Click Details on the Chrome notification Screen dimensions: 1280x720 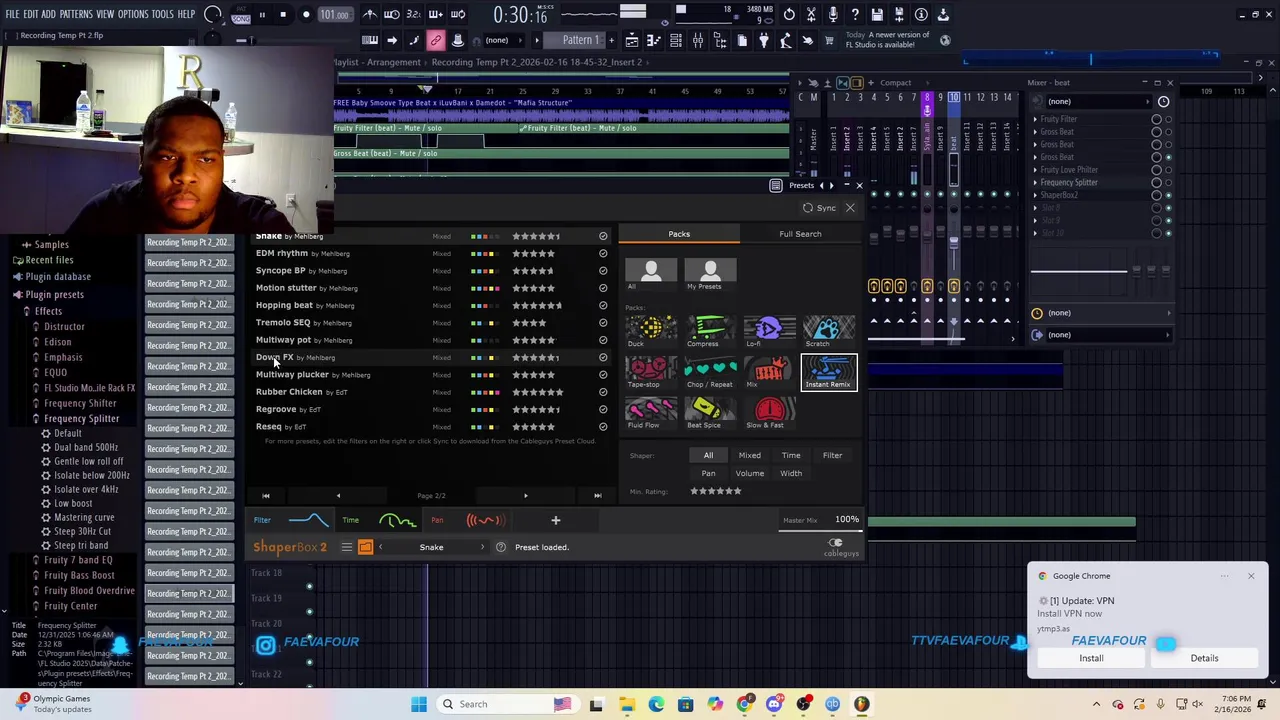click(x=1204, y=658)
